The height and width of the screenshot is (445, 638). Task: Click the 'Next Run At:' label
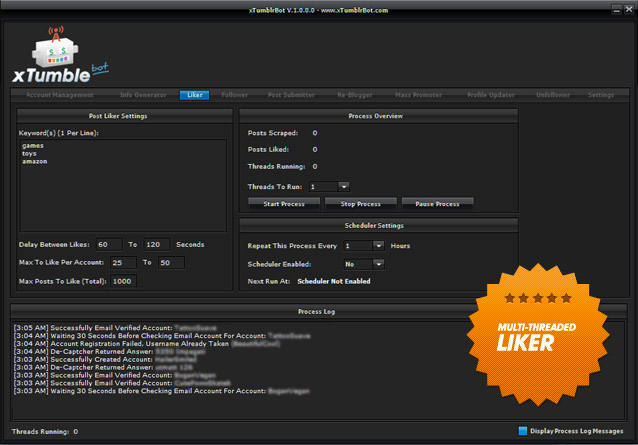(269, 281)
